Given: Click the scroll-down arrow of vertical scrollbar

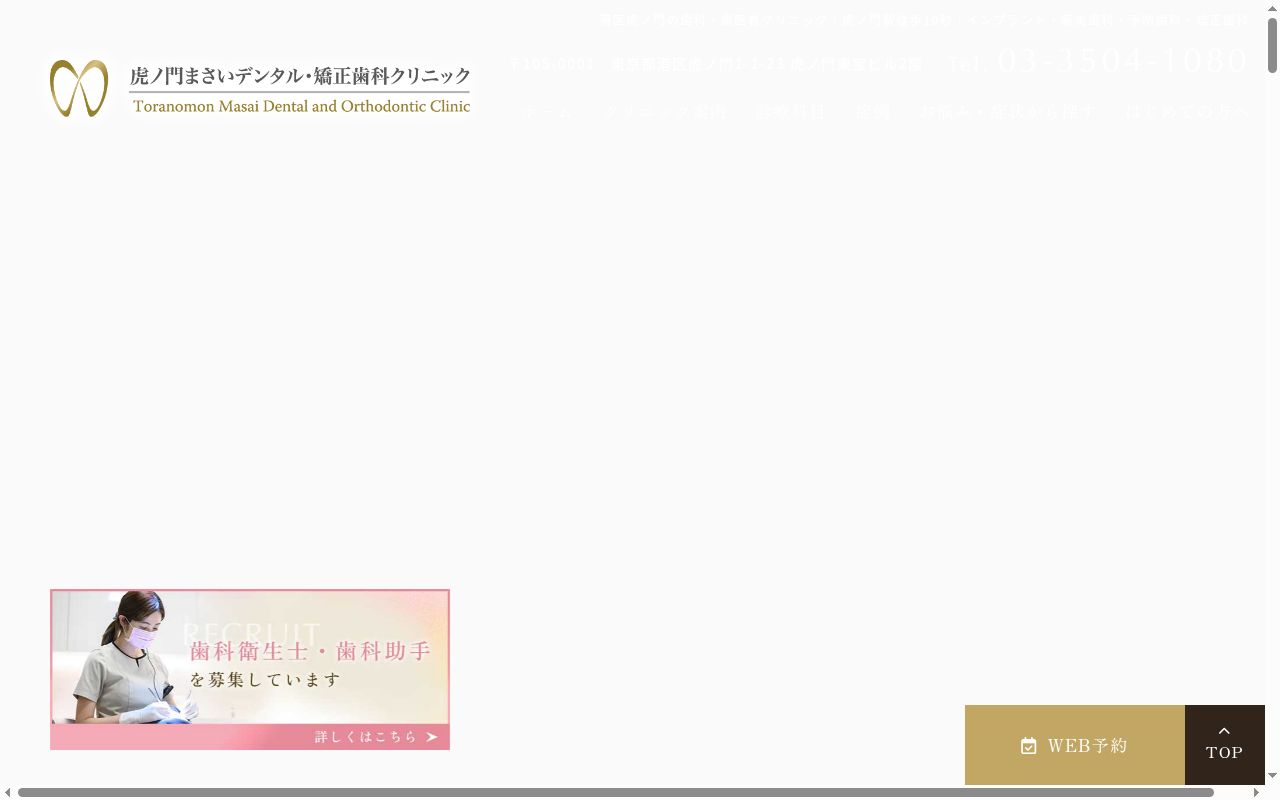Looking at the screenshot, I should click(1272, 776).
